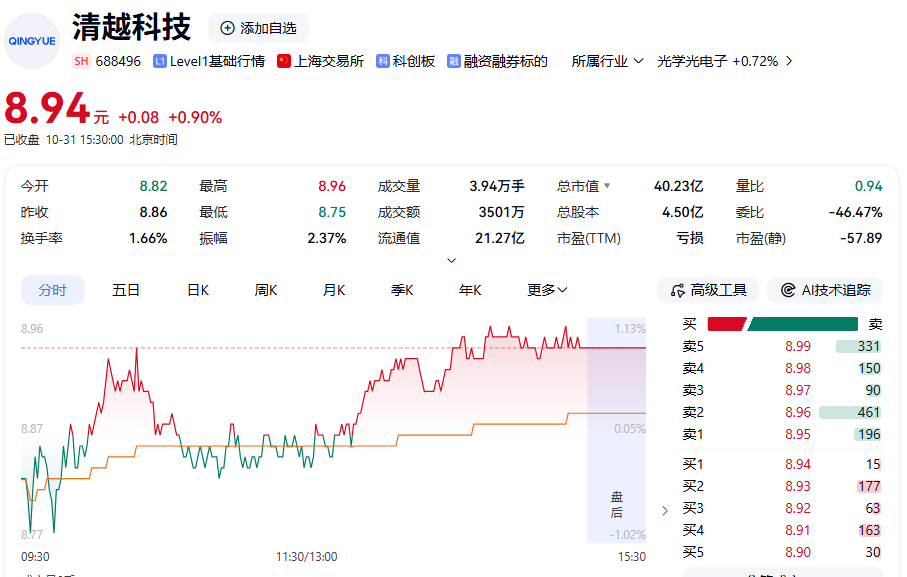Image resolution: width=907 pixels, height=577 pixels.
Task: Click 流通值 value 21.27亿
Action: (x=500, y=238)
